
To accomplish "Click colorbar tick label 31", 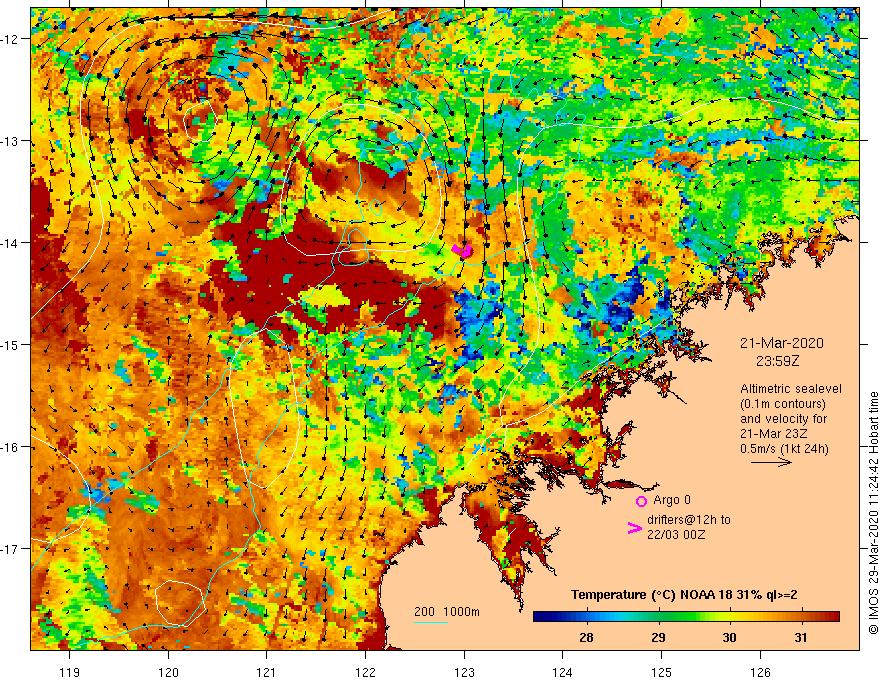I will (801, 637).
